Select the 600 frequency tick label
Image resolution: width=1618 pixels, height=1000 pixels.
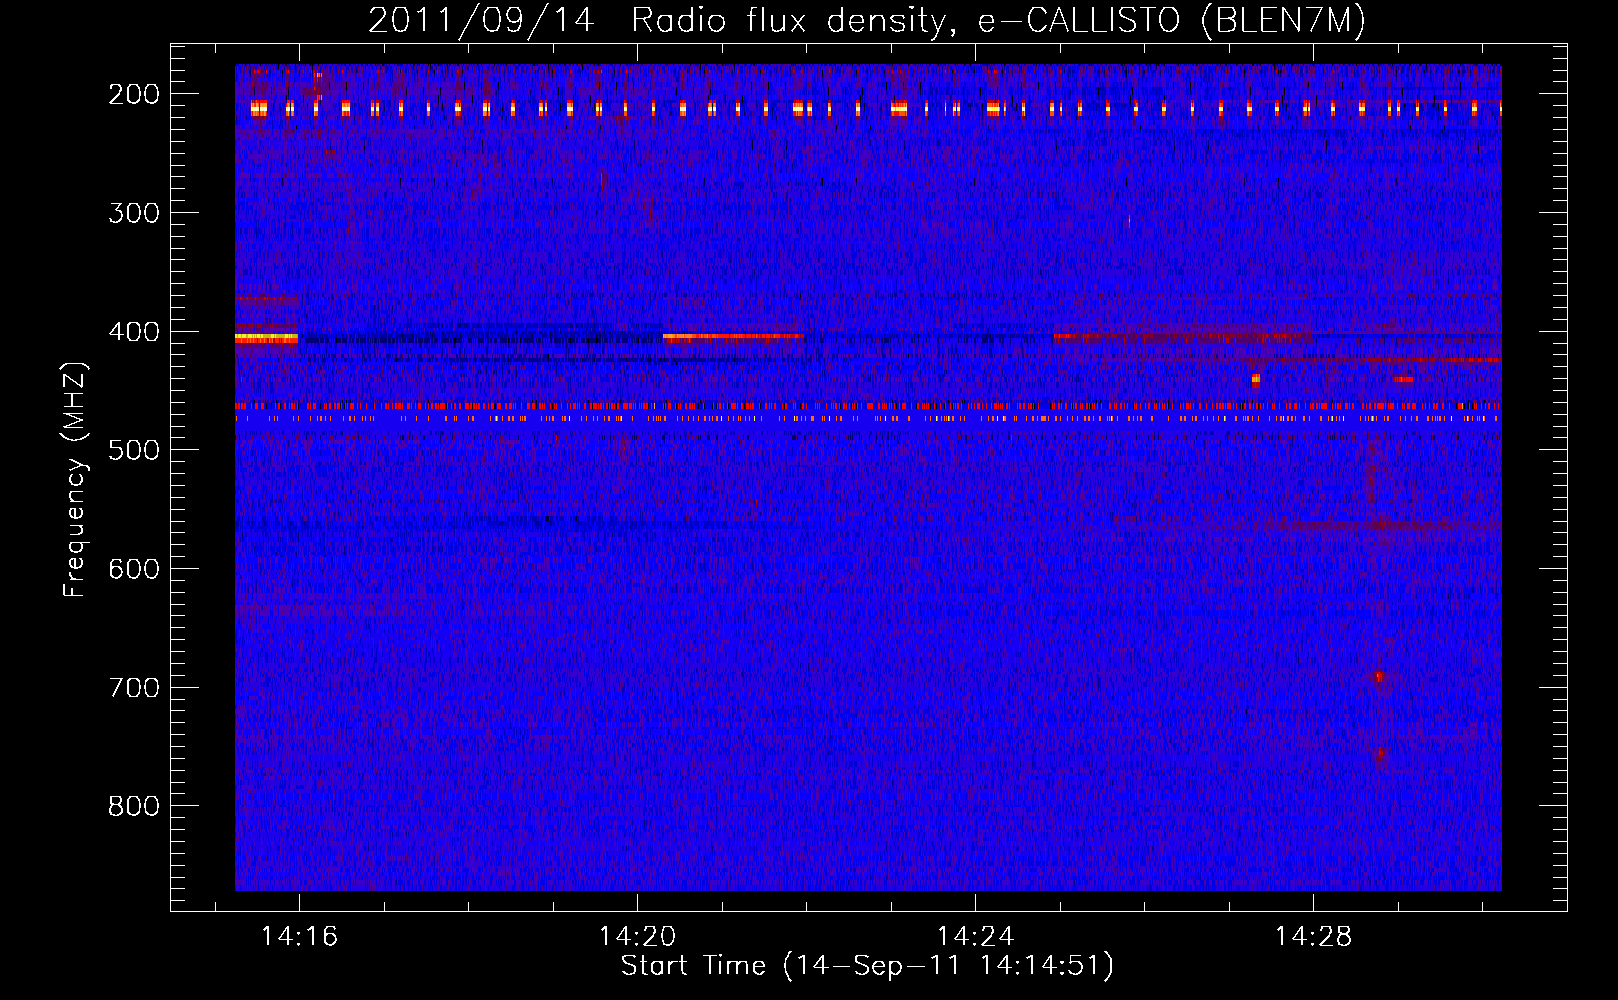134,569
